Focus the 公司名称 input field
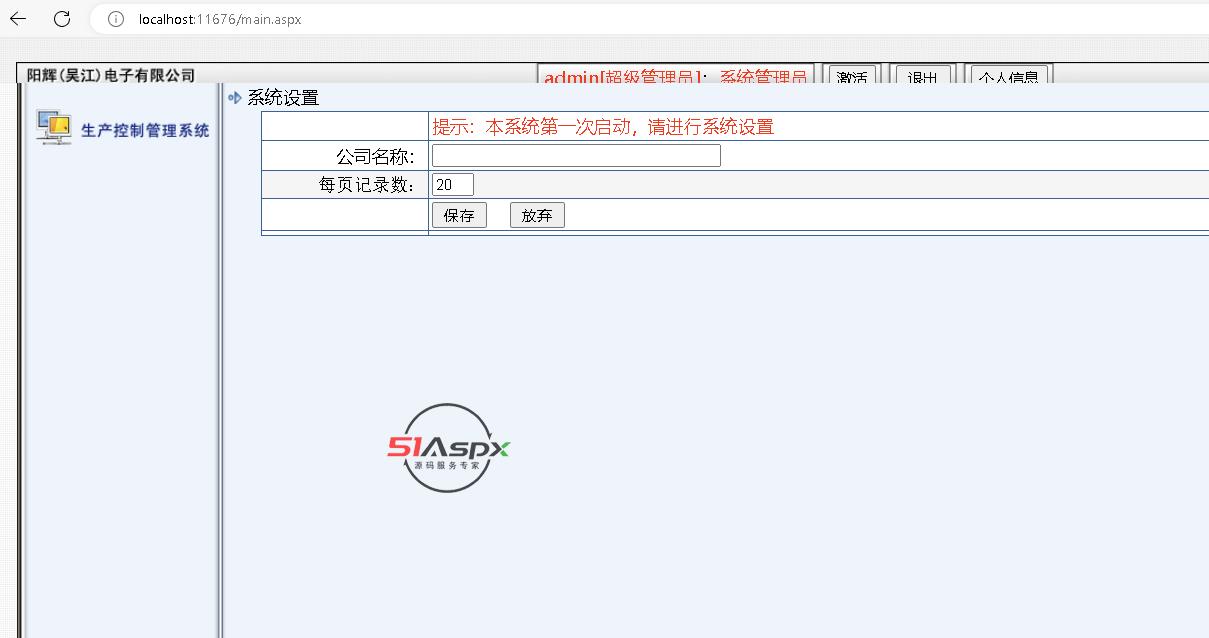 tap(576, 156)
